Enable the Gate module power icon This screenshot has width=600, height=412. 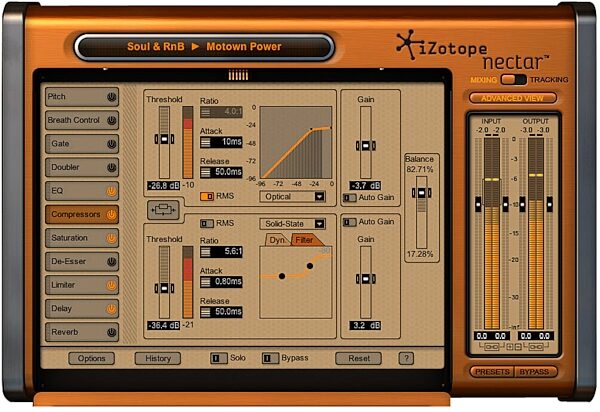tap(111, 144)
